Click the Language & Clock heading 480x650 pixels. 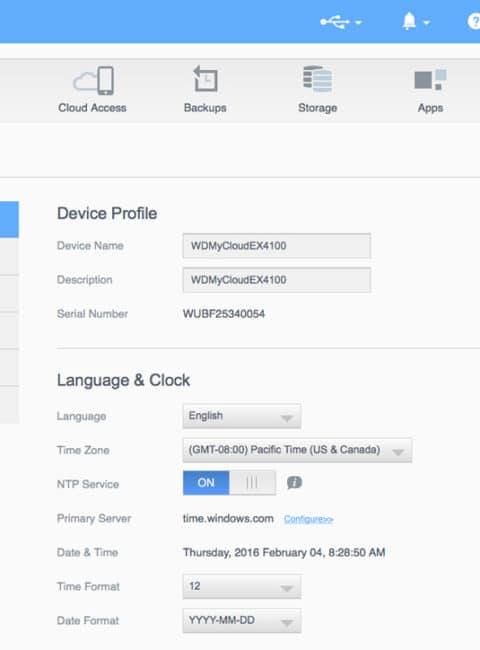124,380
